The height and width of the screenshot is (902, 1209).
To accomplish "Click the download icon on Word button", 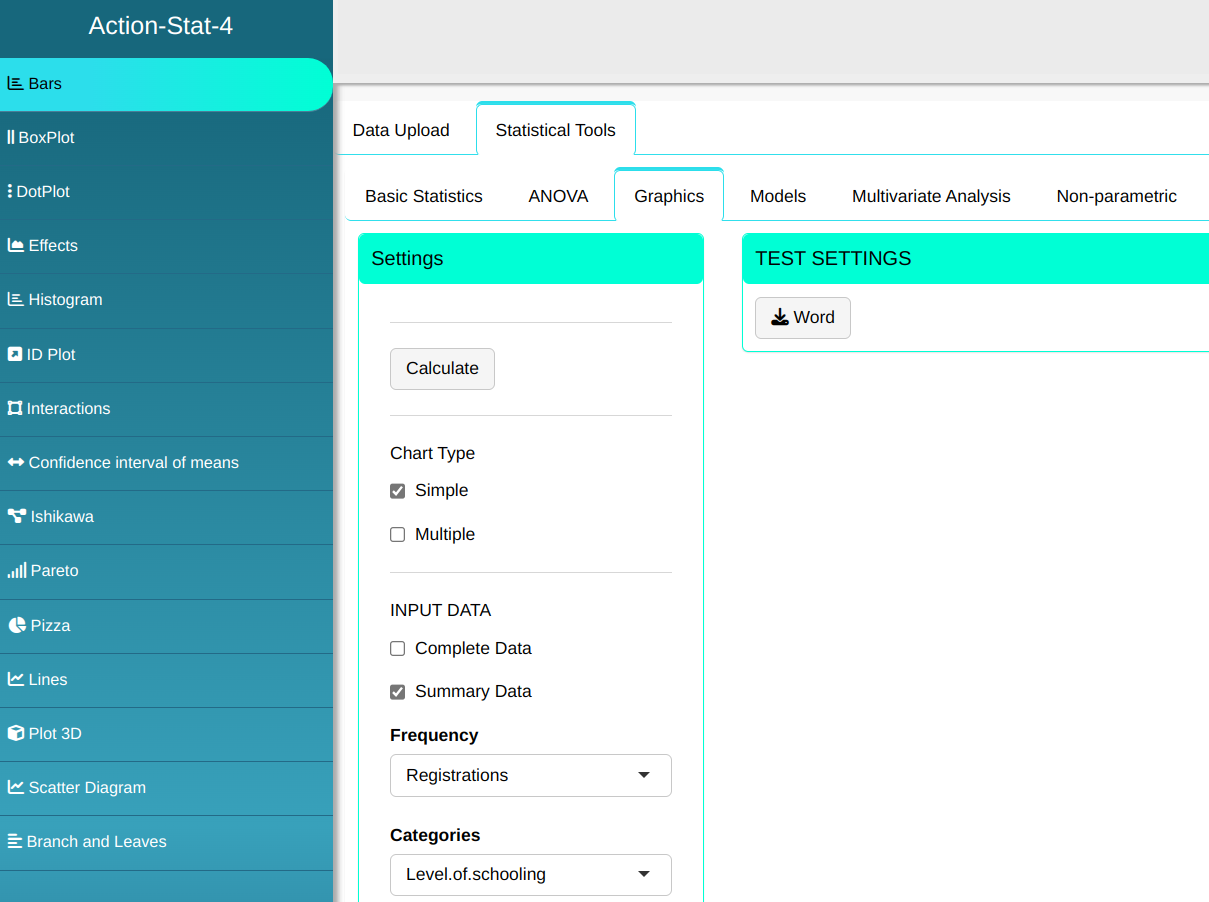I will pos(780,317).
